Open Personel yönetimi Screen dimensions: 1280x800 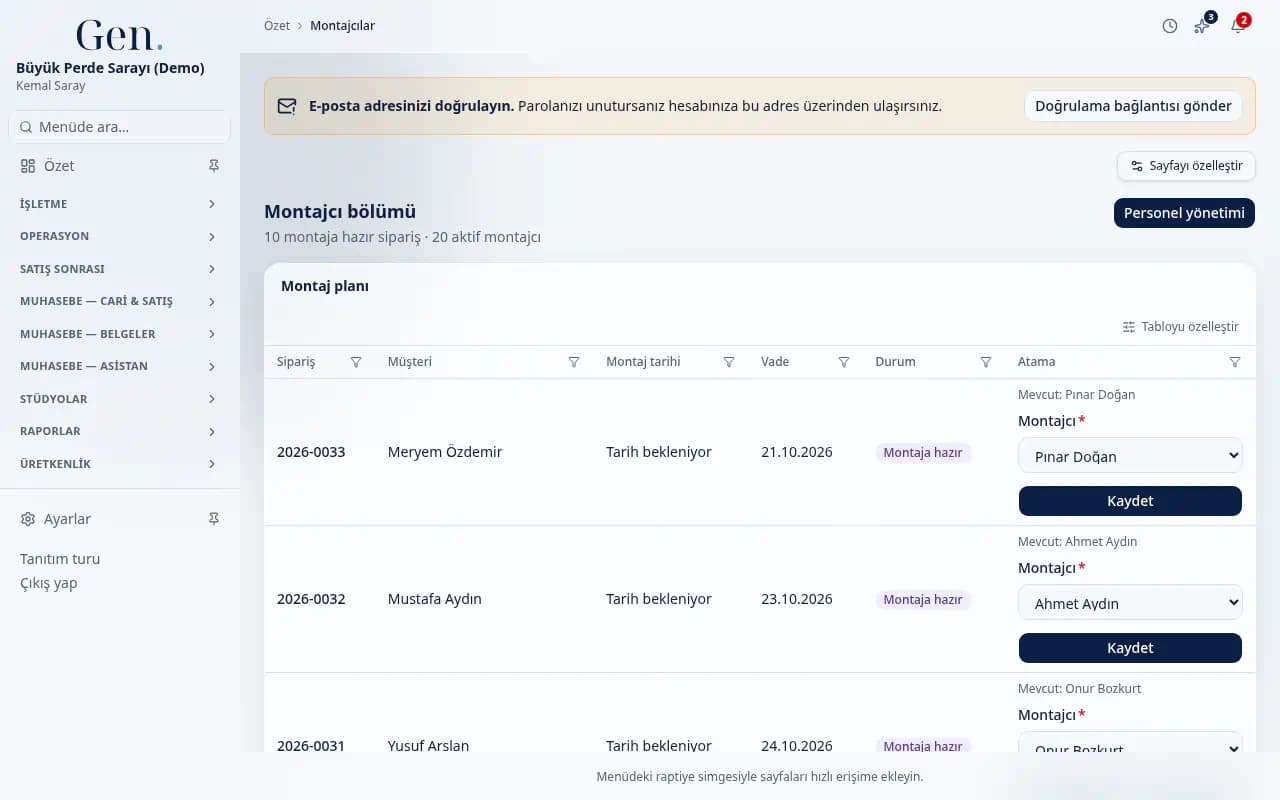1184,213
